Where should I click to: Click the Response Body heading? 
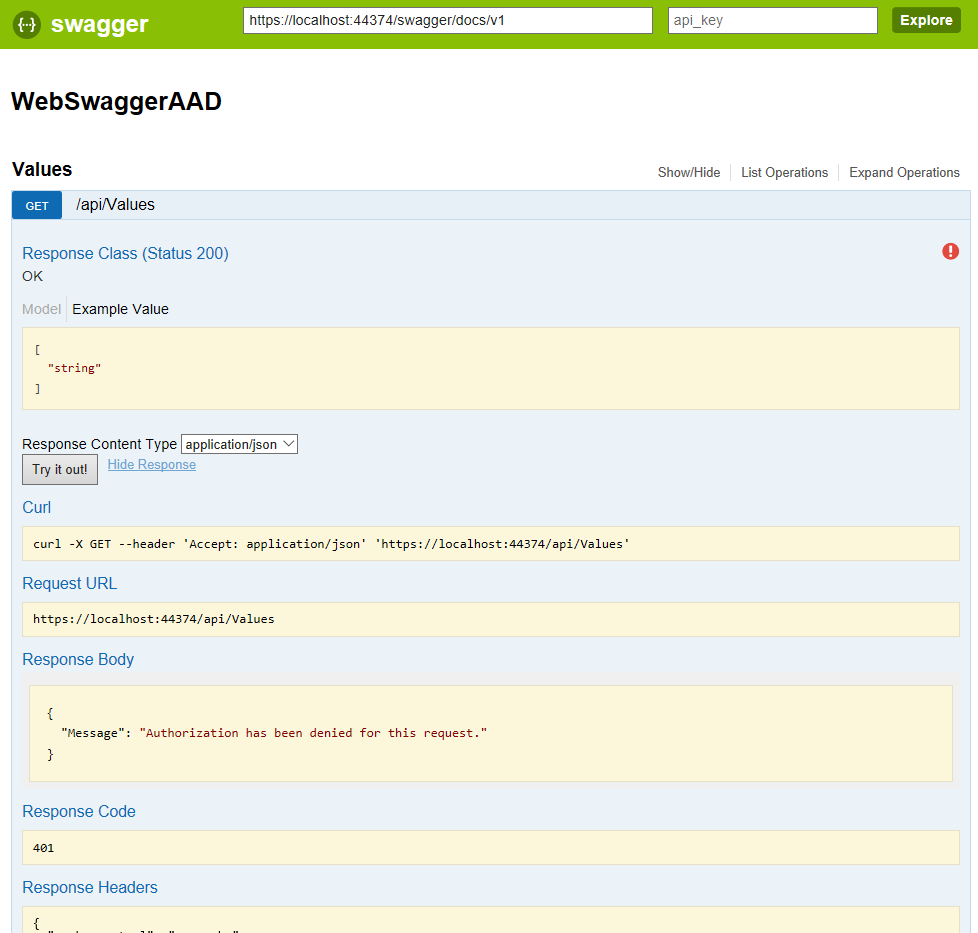[x=78, y=659]
